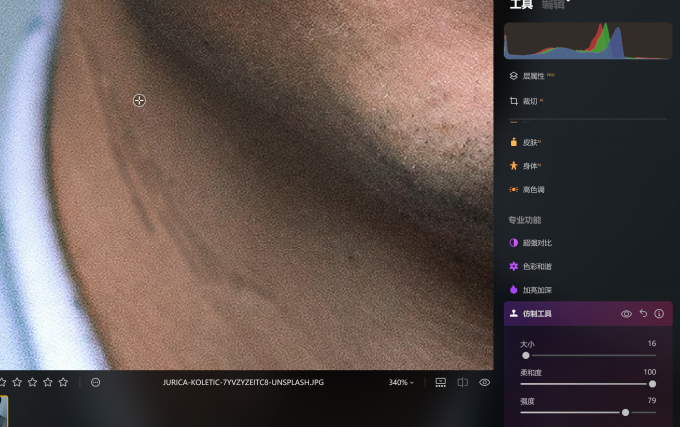This screenshot has width=680, height=427.
Task: Toggle before/after compare view icon
Action: (x=462, y=382)
